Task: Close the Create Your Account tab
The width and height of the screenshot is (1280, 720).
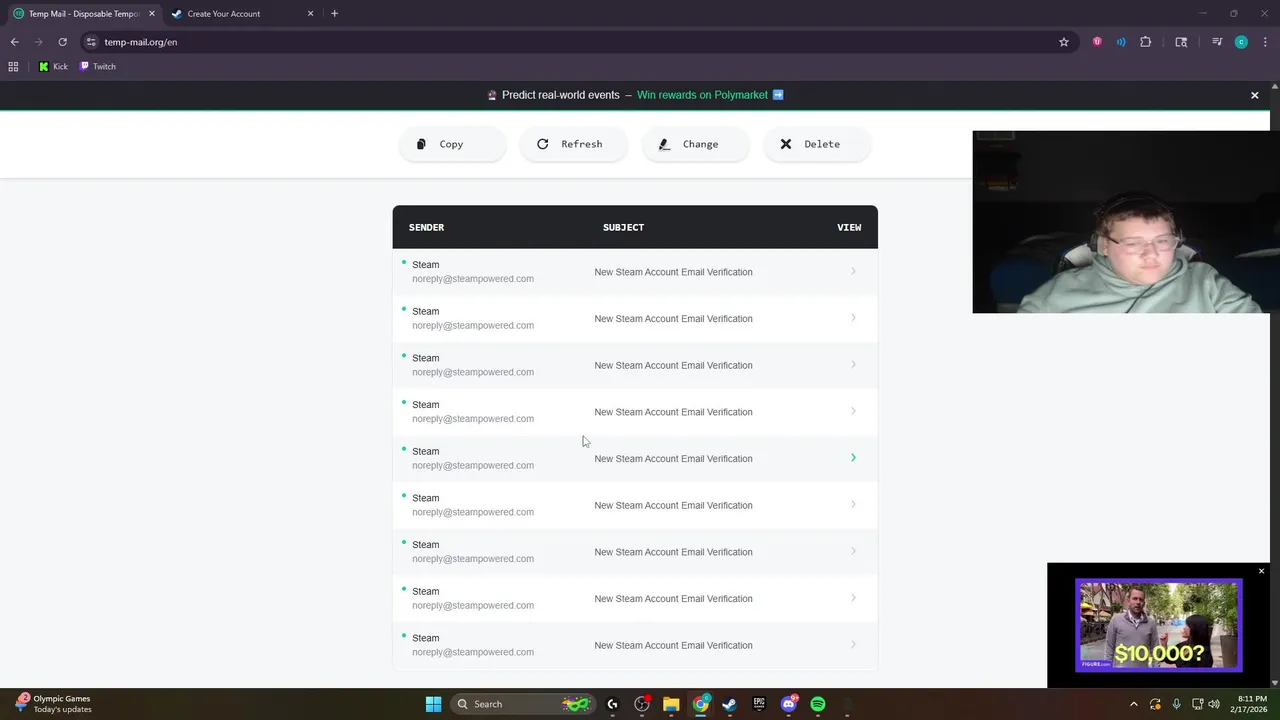Action: (310, 14)
